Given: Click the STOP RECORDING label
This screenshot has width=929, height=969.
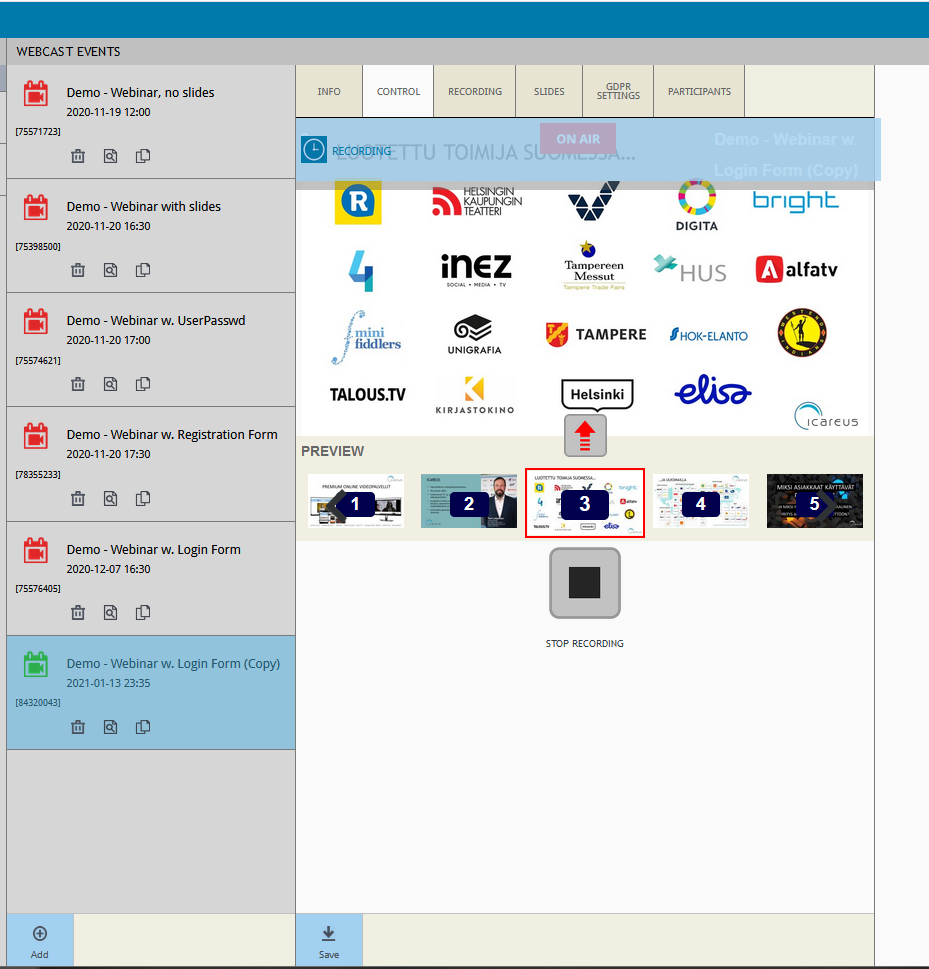Looking at the screenshot, I should pyautogui.click(x=585, y=643).
